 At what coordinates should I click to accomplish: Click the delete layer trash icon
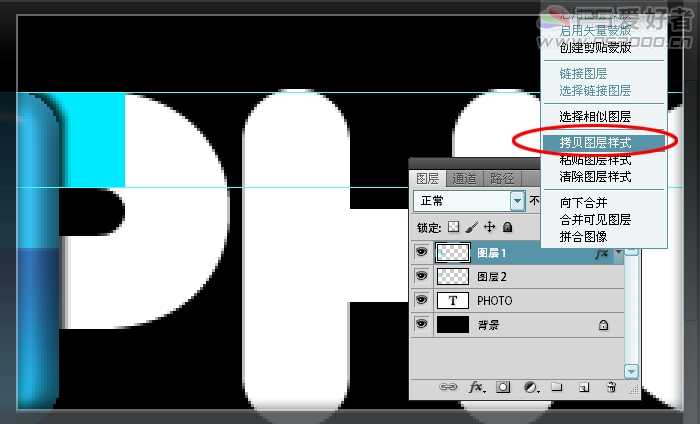[x=611, y=387]
